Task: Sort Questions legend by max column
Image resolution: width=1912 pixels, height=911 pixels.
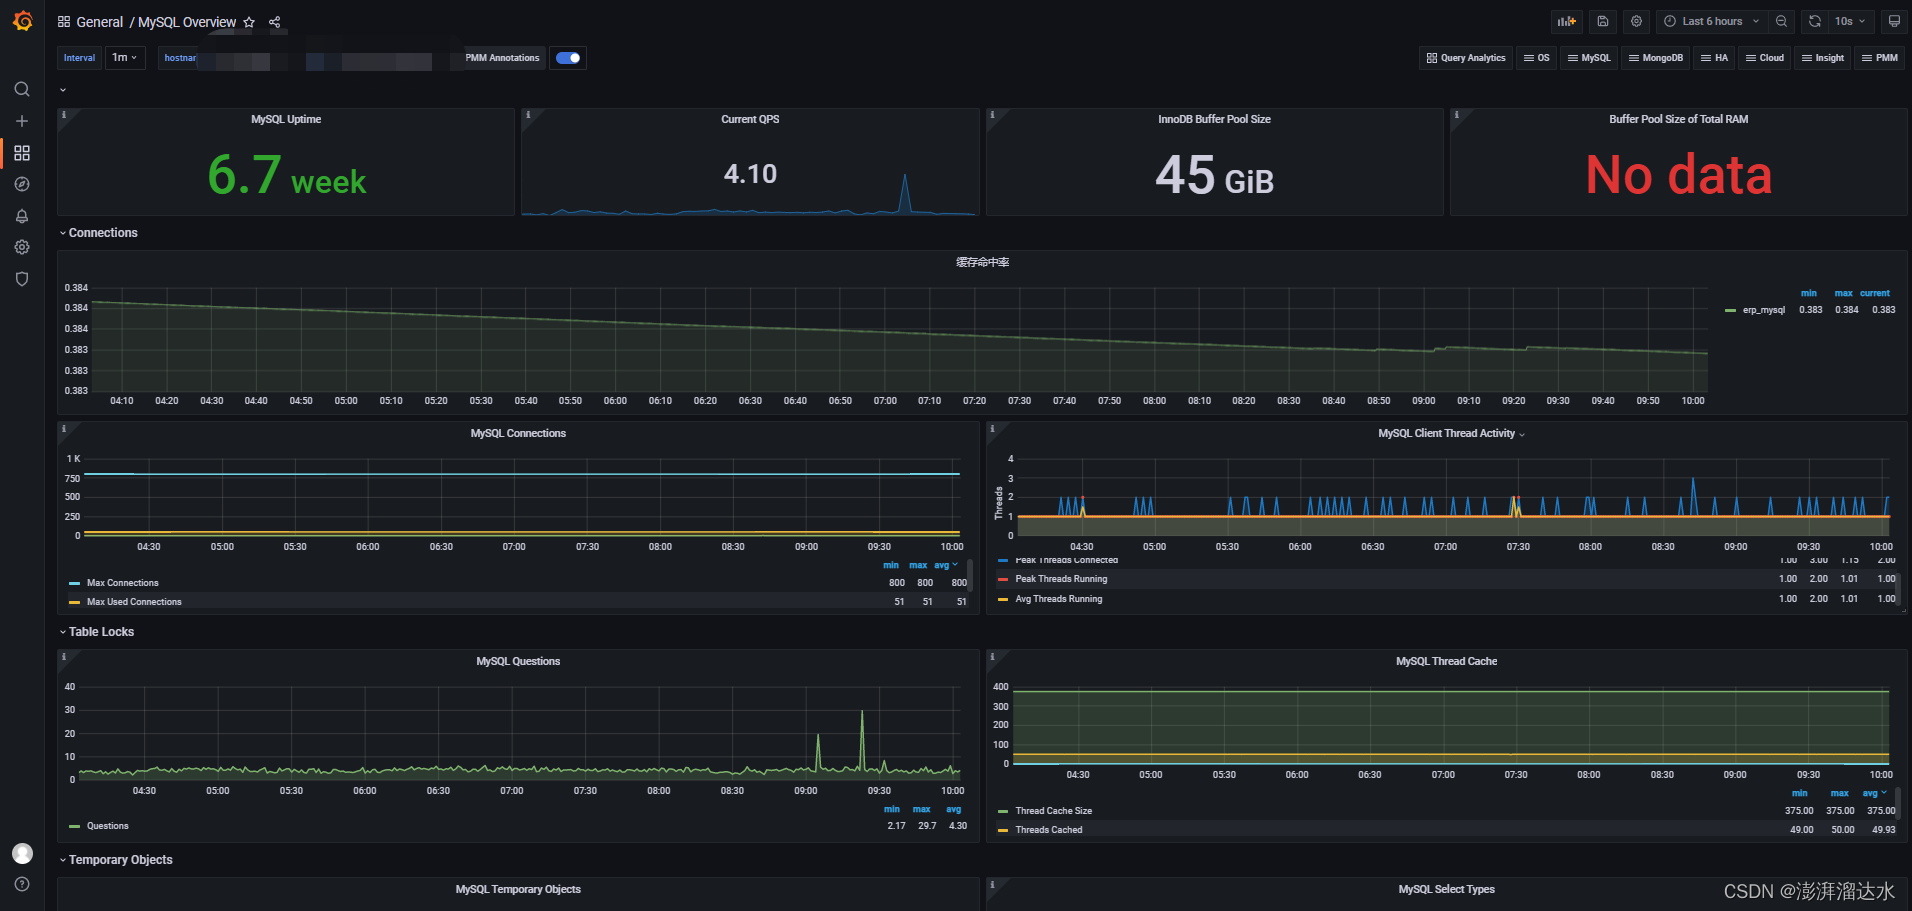Action: (922, 810)
